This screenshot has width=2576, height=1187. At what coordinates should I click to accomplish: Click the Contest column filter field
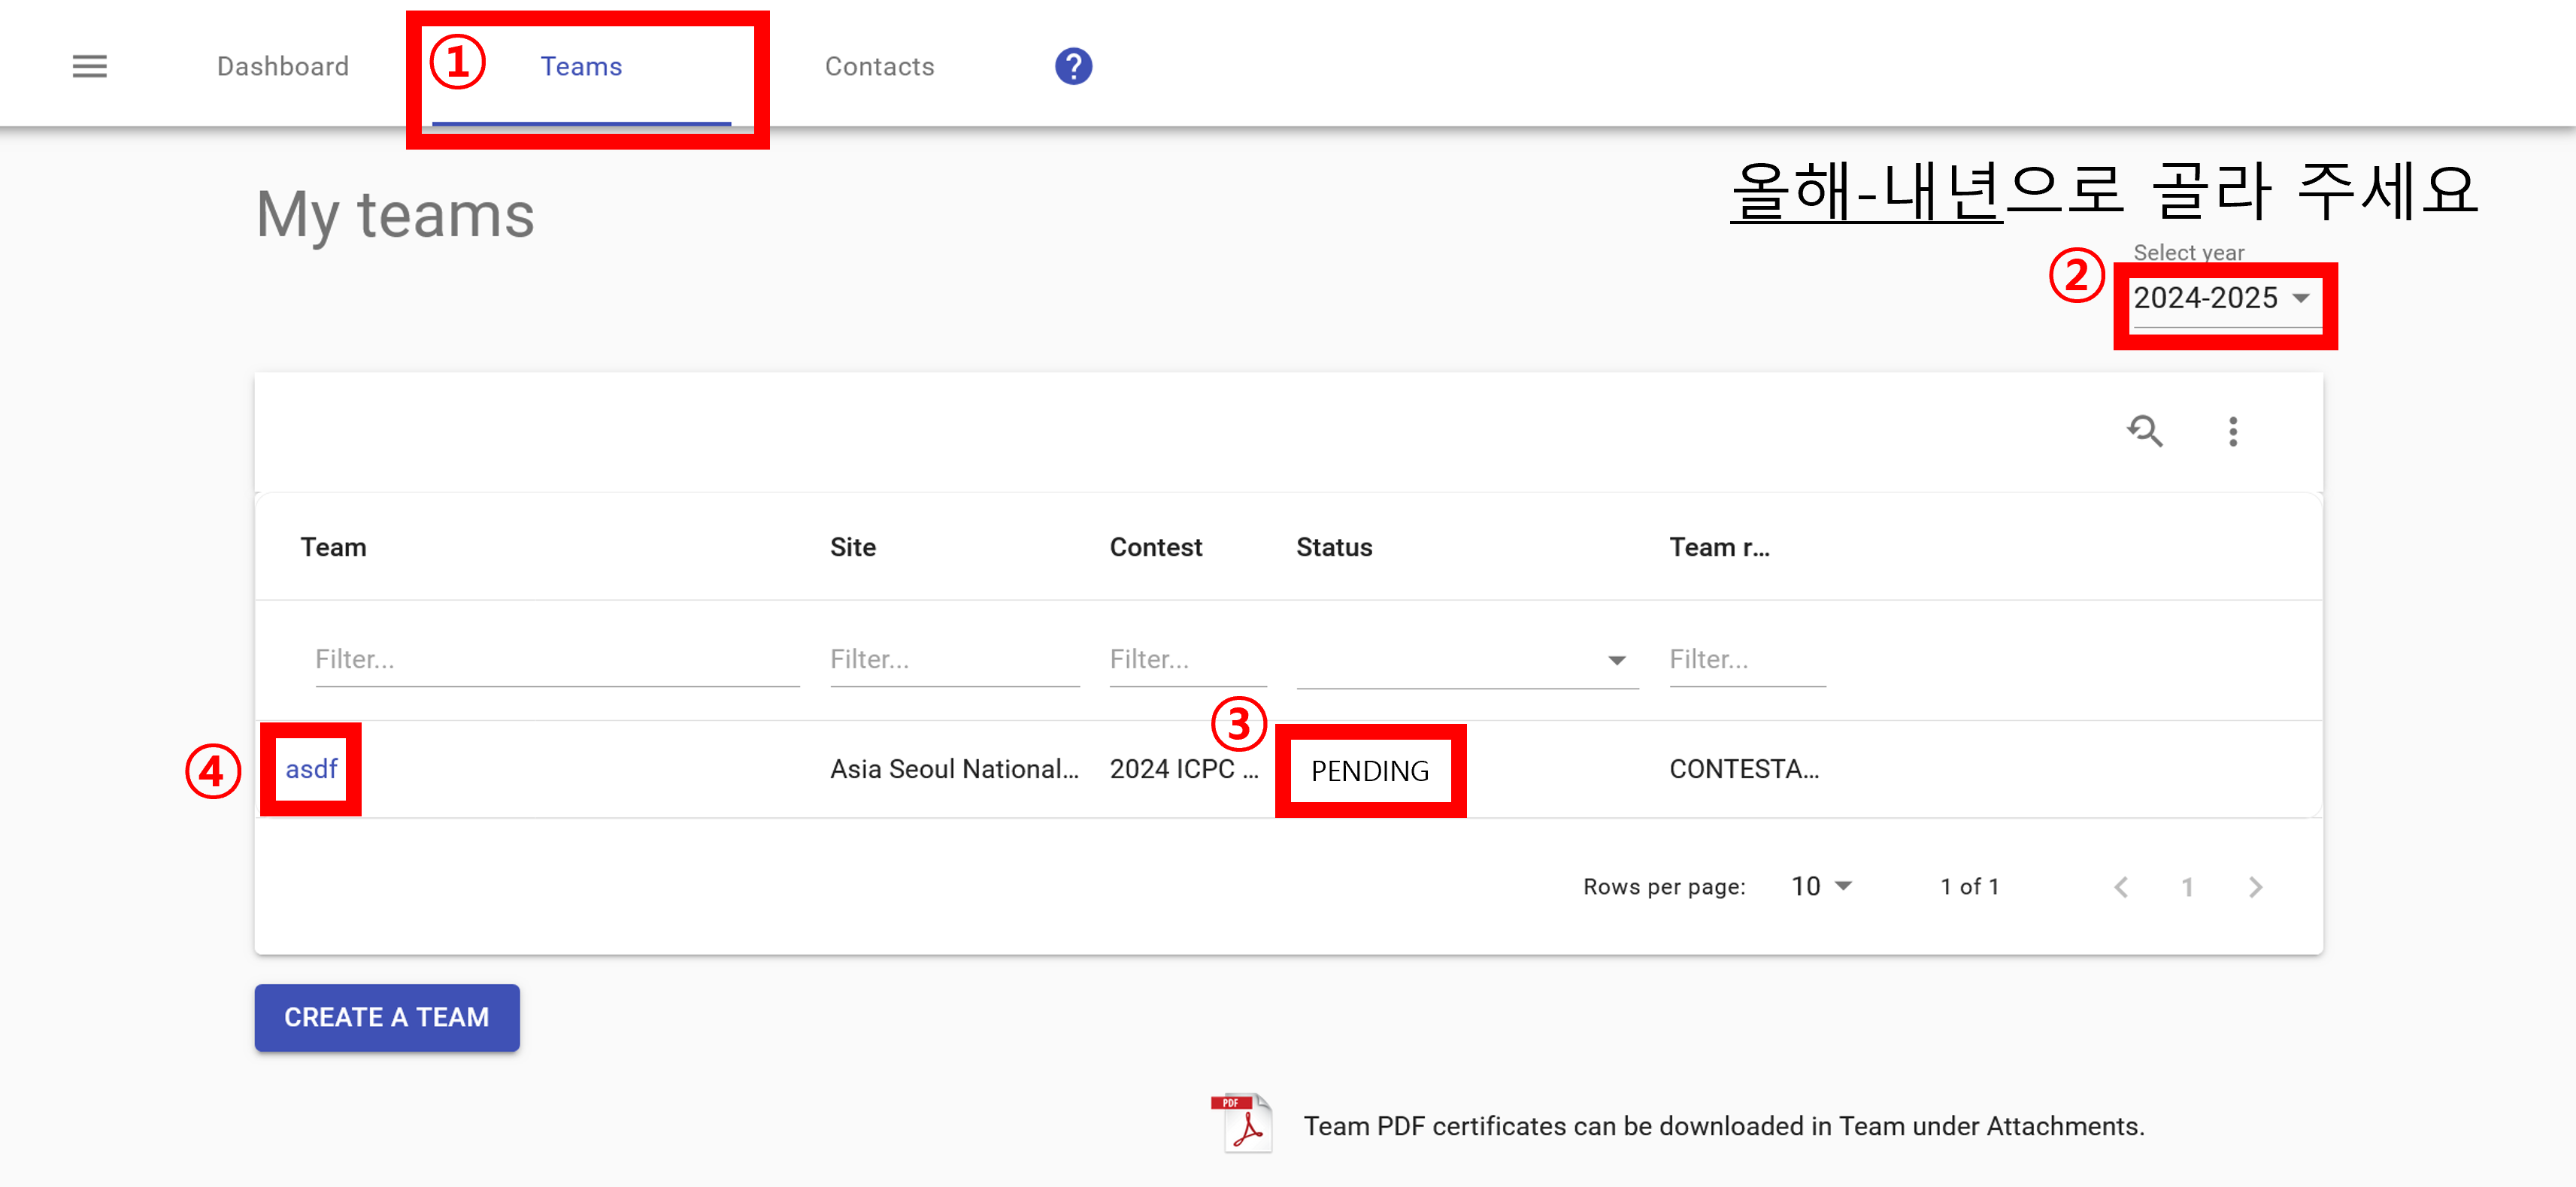(x=1187, y=660)
